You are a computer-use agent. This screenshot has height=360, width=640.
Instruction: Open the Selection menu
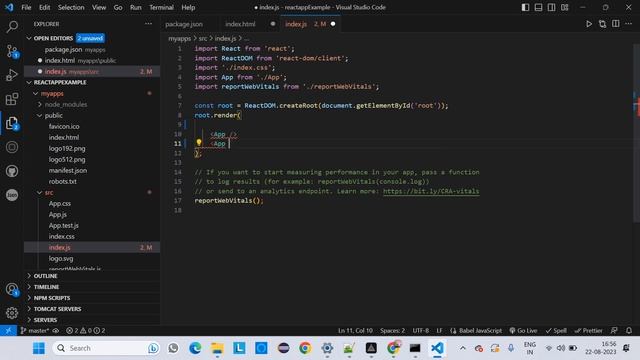[71, 7]
